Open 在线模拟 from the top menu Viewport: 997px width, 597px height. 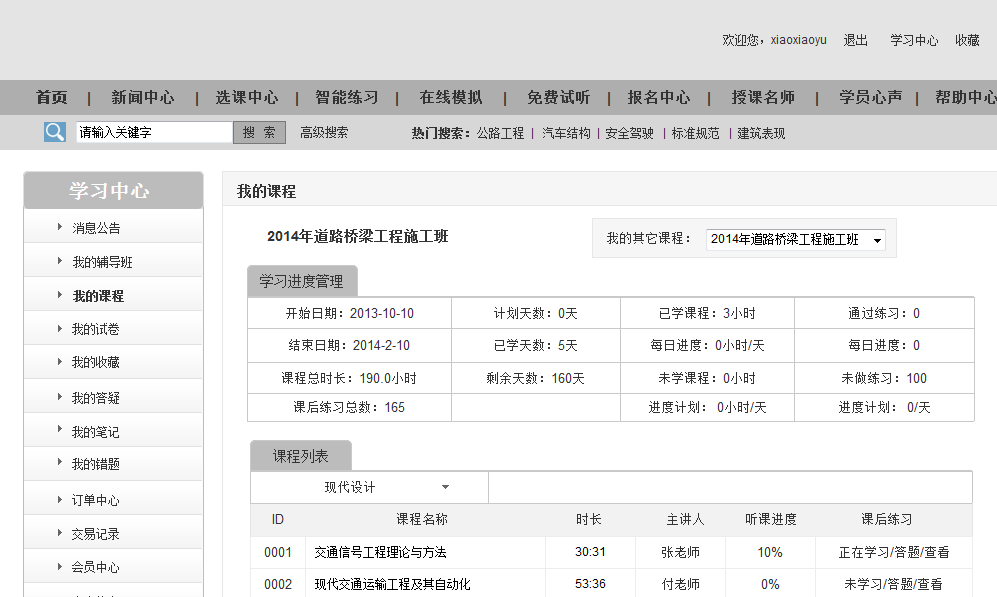(450, 98)
